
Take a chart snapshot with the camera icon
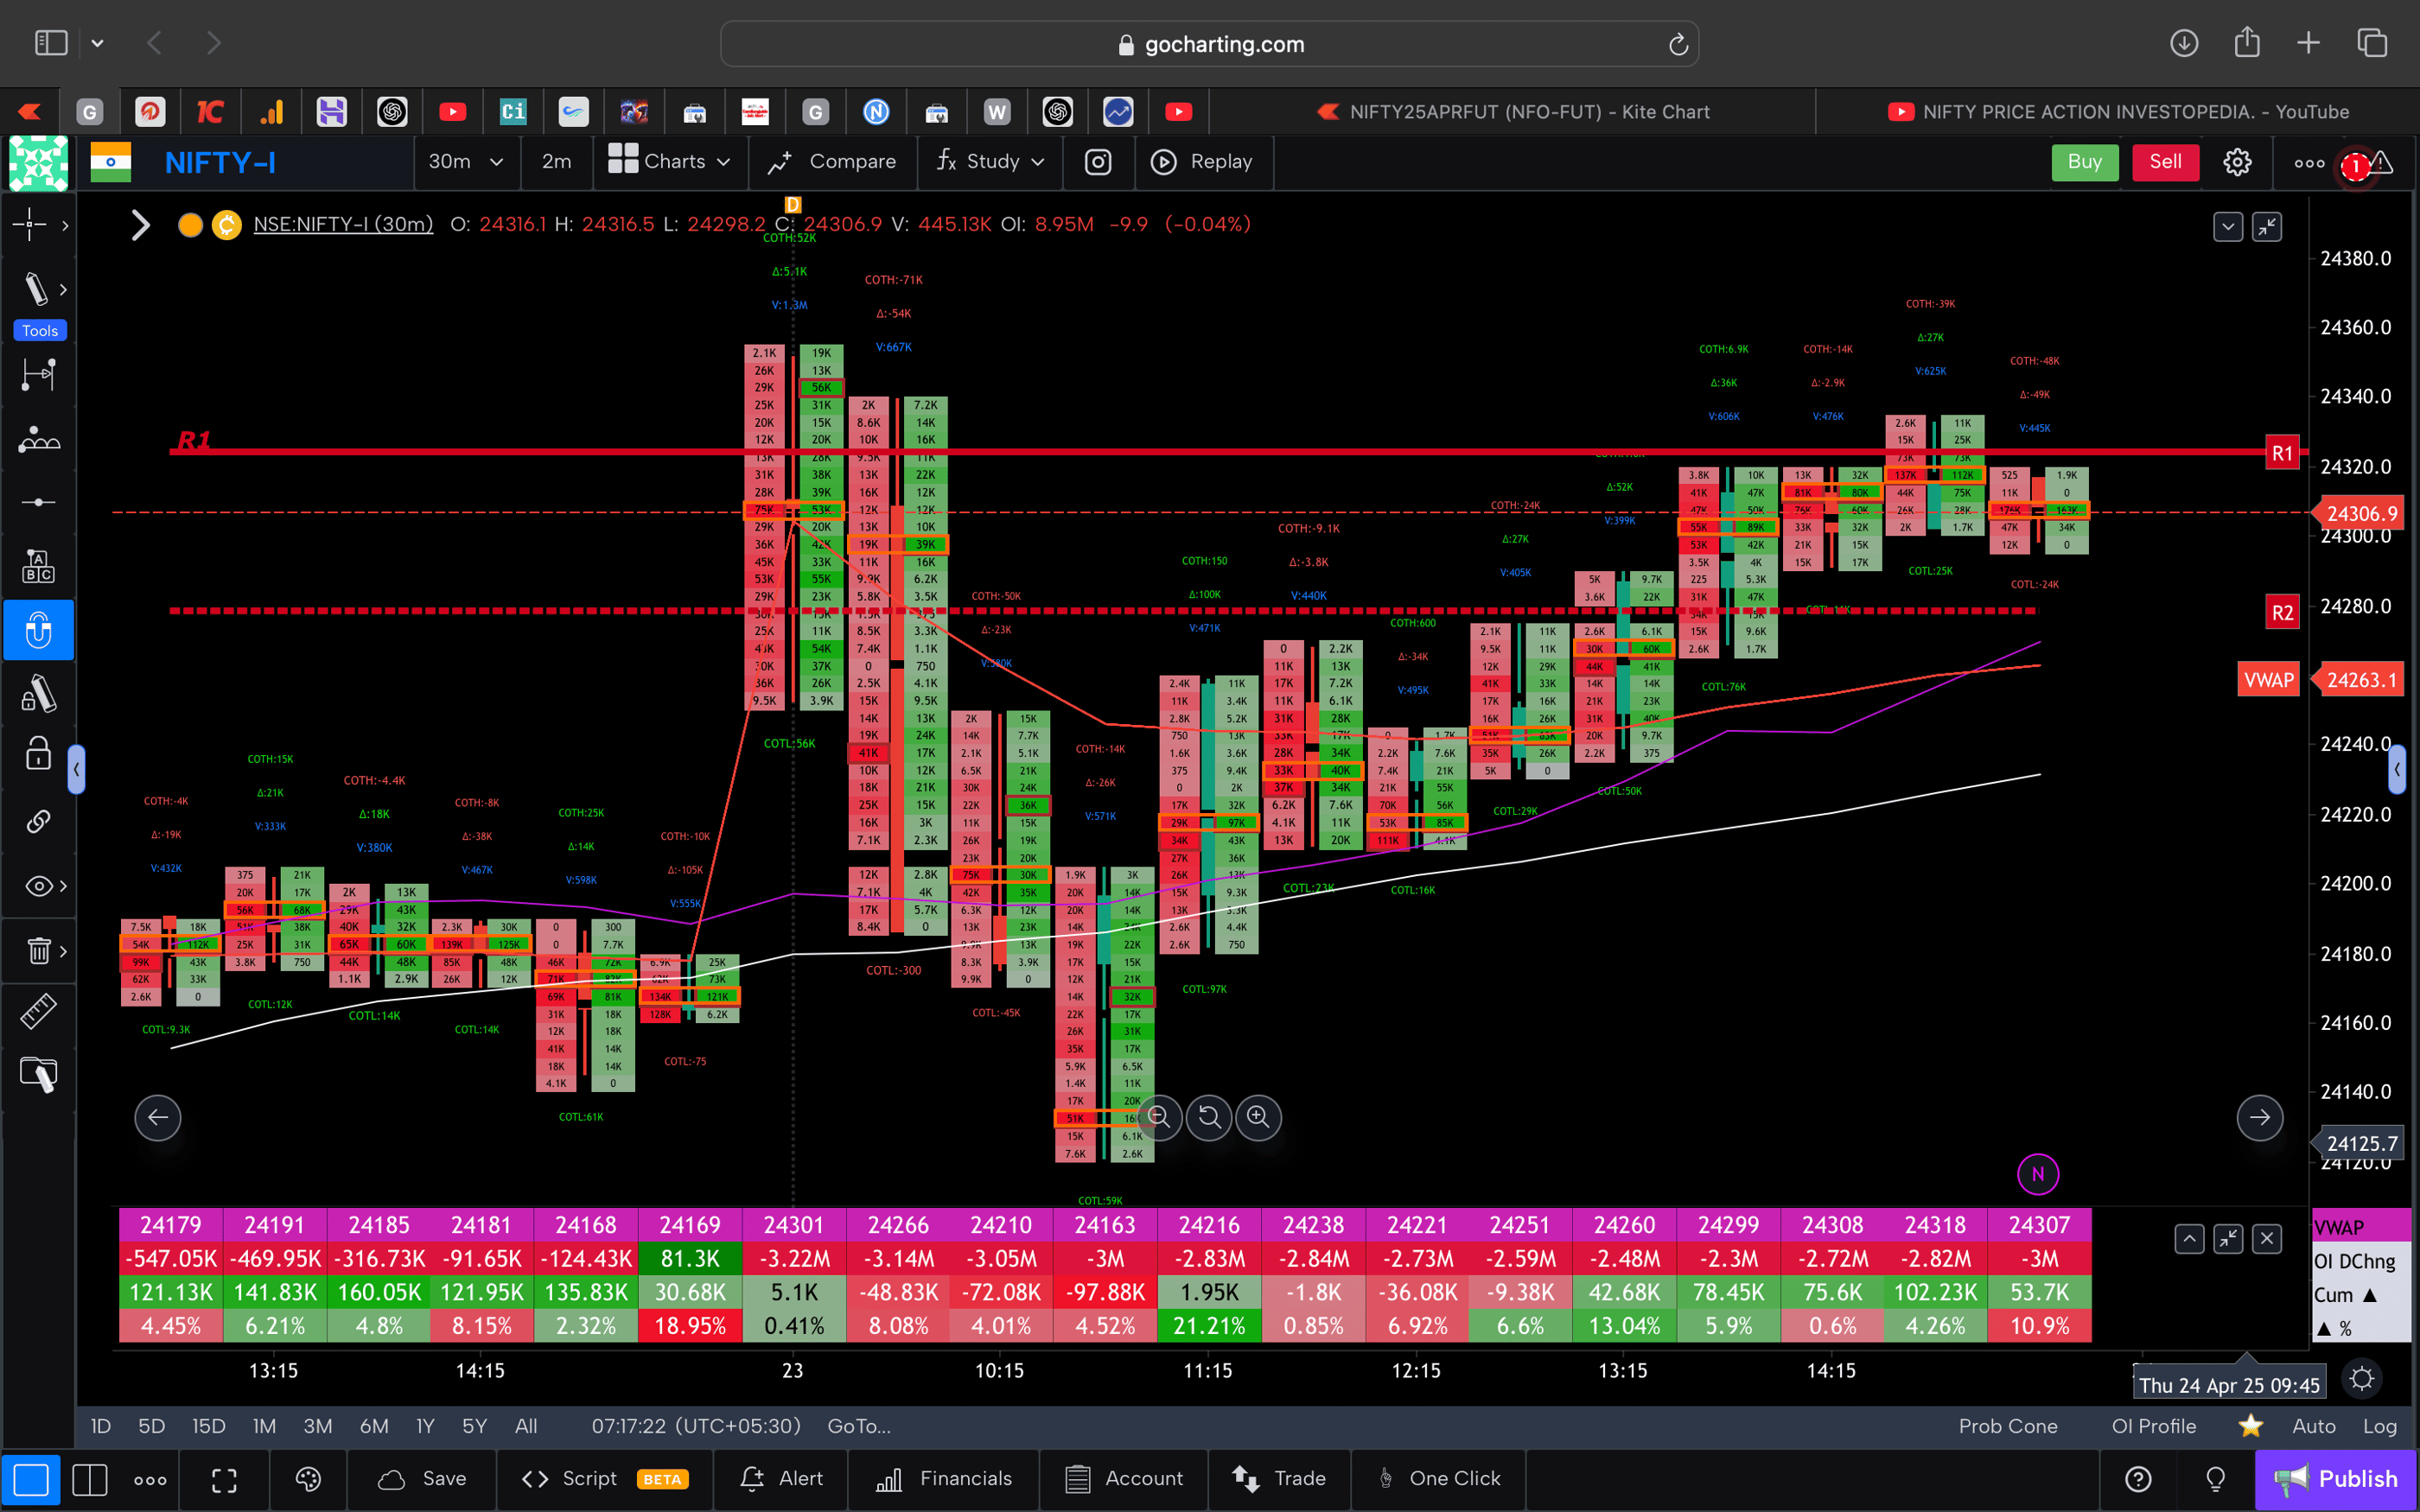[1098, 162]
